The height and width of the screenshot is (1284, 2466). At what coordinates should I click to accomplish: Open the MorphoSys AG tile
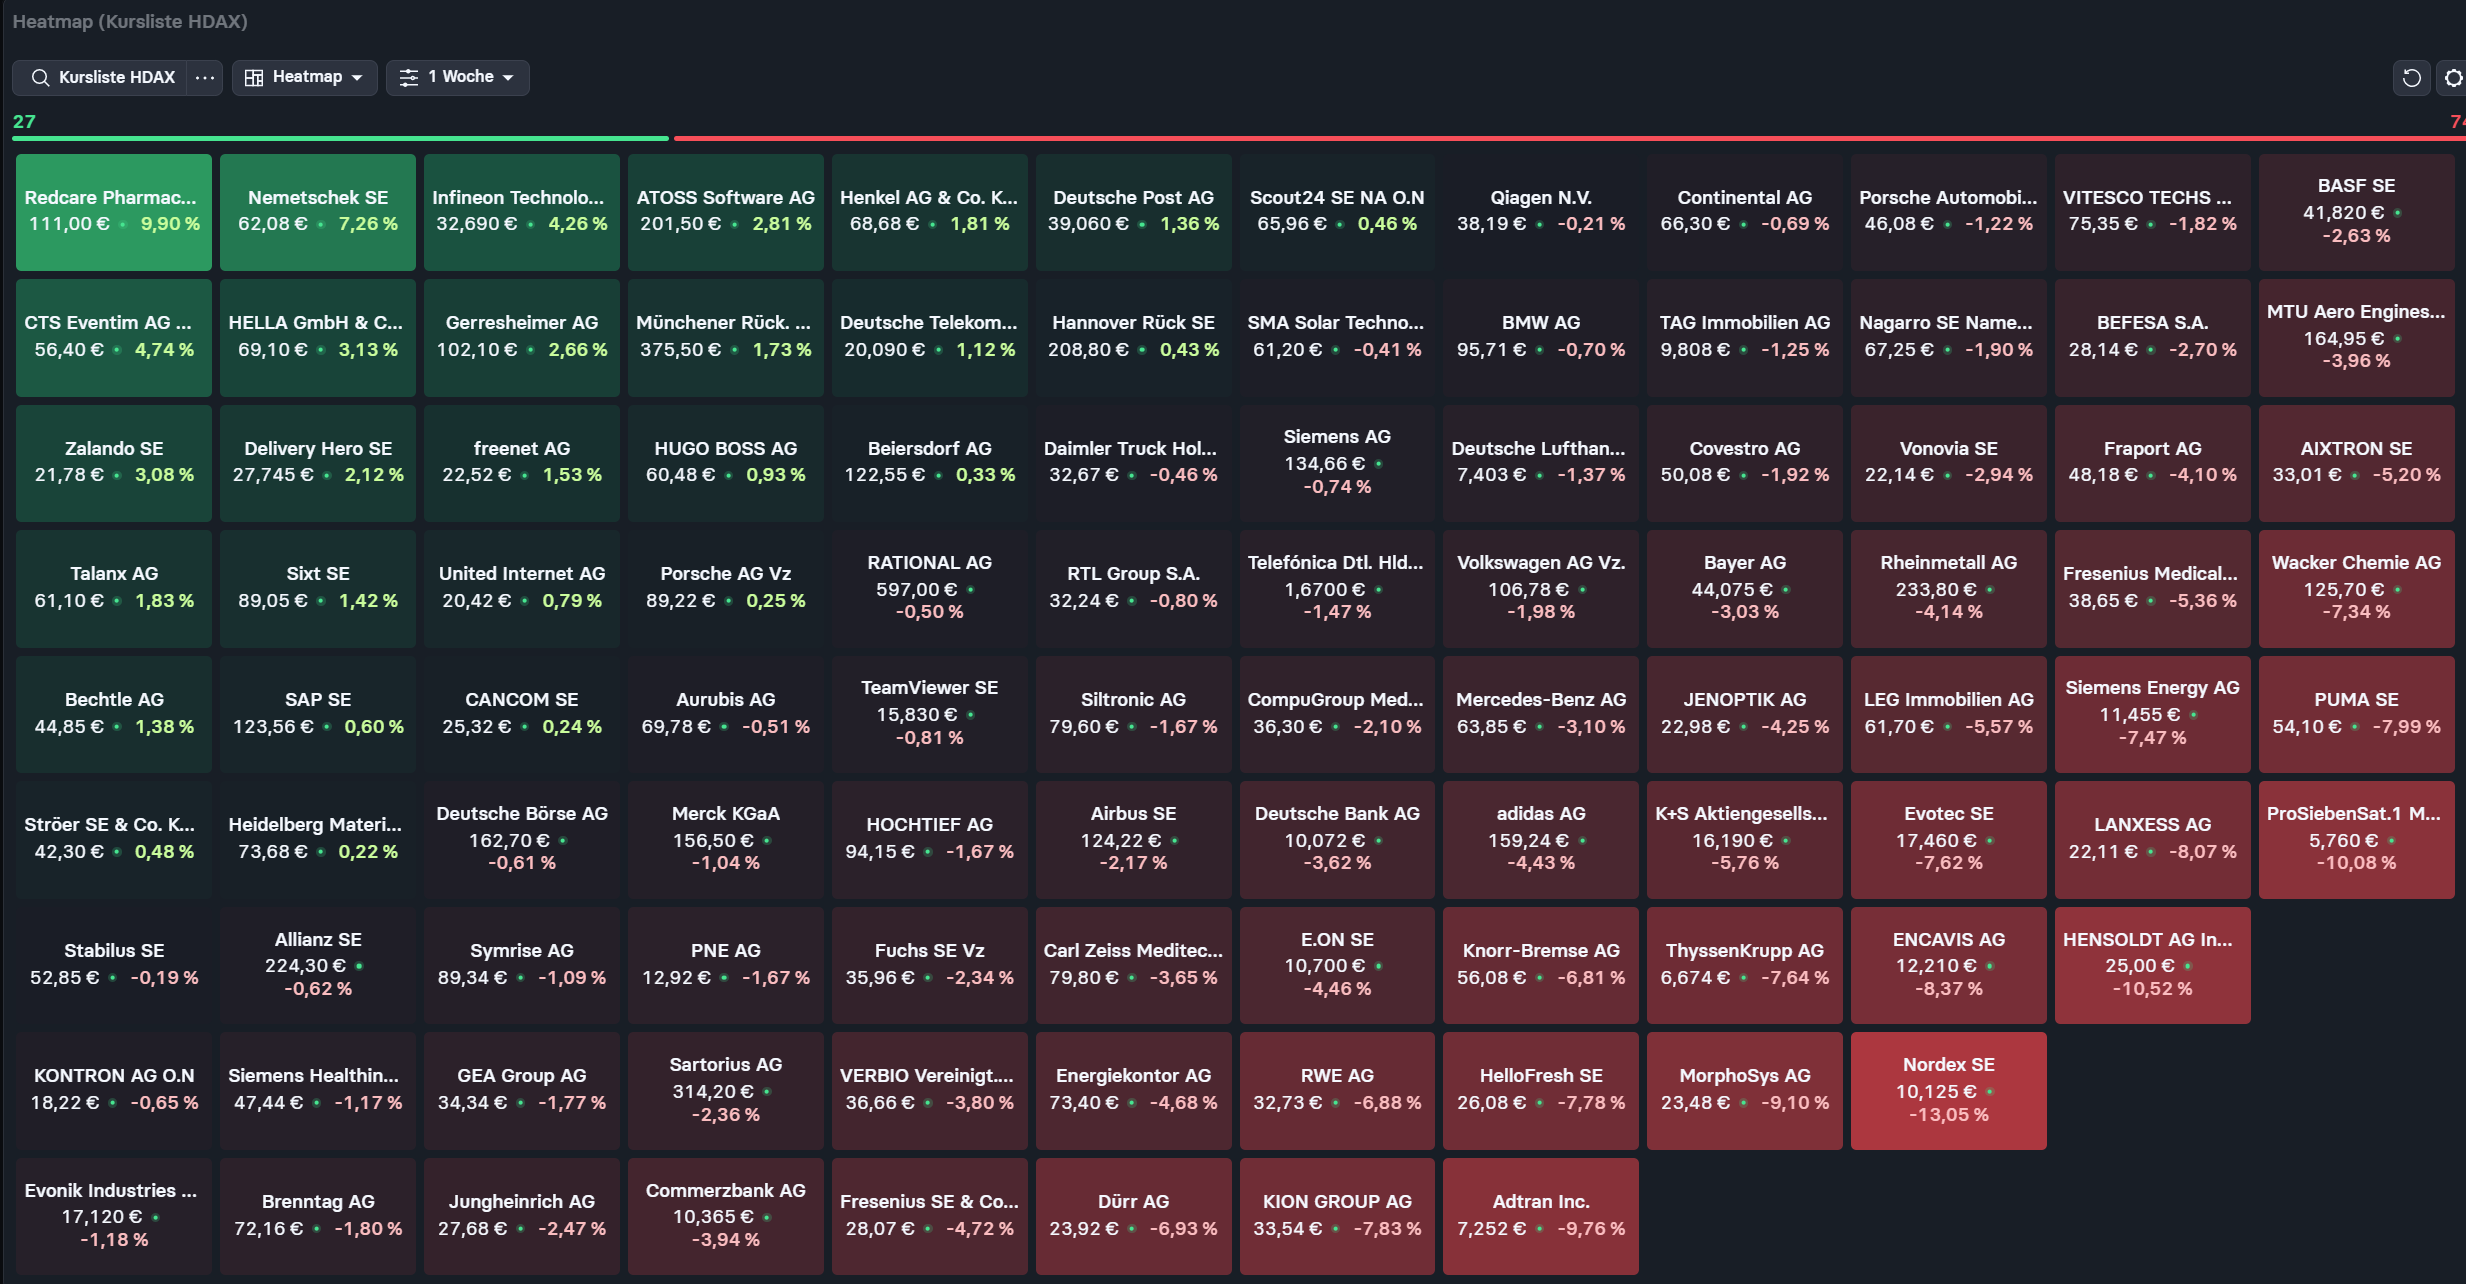1745,1090
